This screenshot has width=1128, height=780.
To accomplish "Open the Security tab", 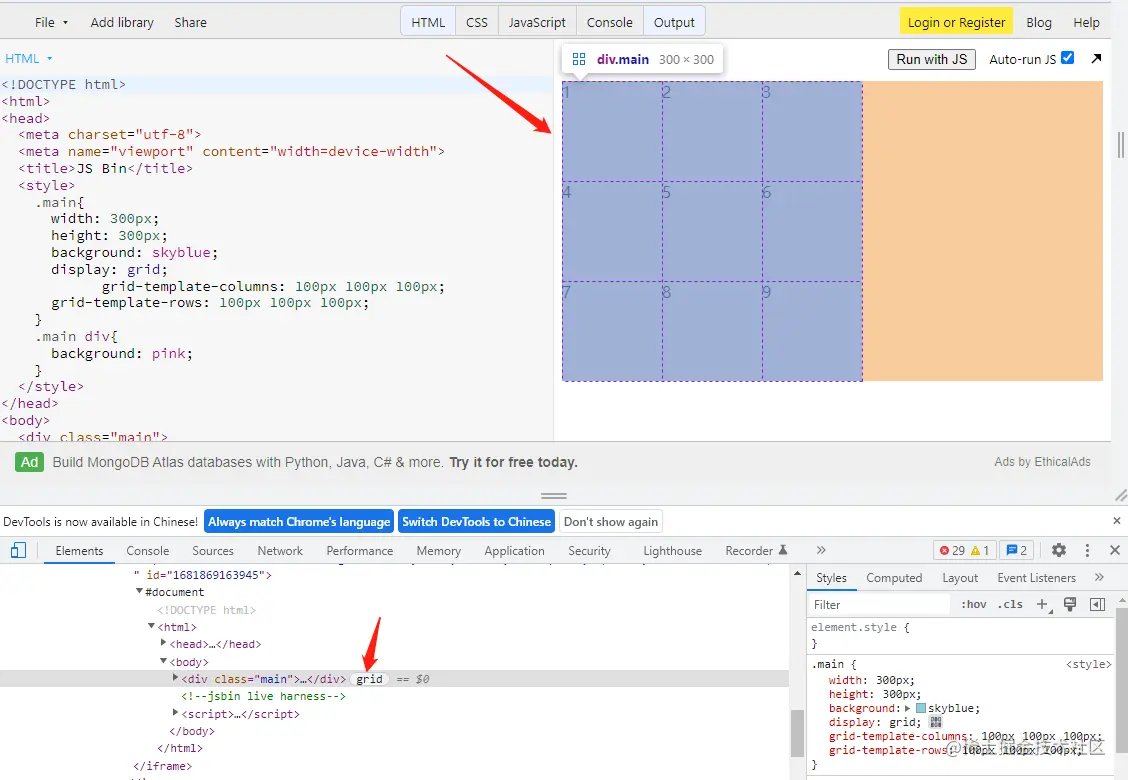I will pyautogui.click(x=589, y=550).
